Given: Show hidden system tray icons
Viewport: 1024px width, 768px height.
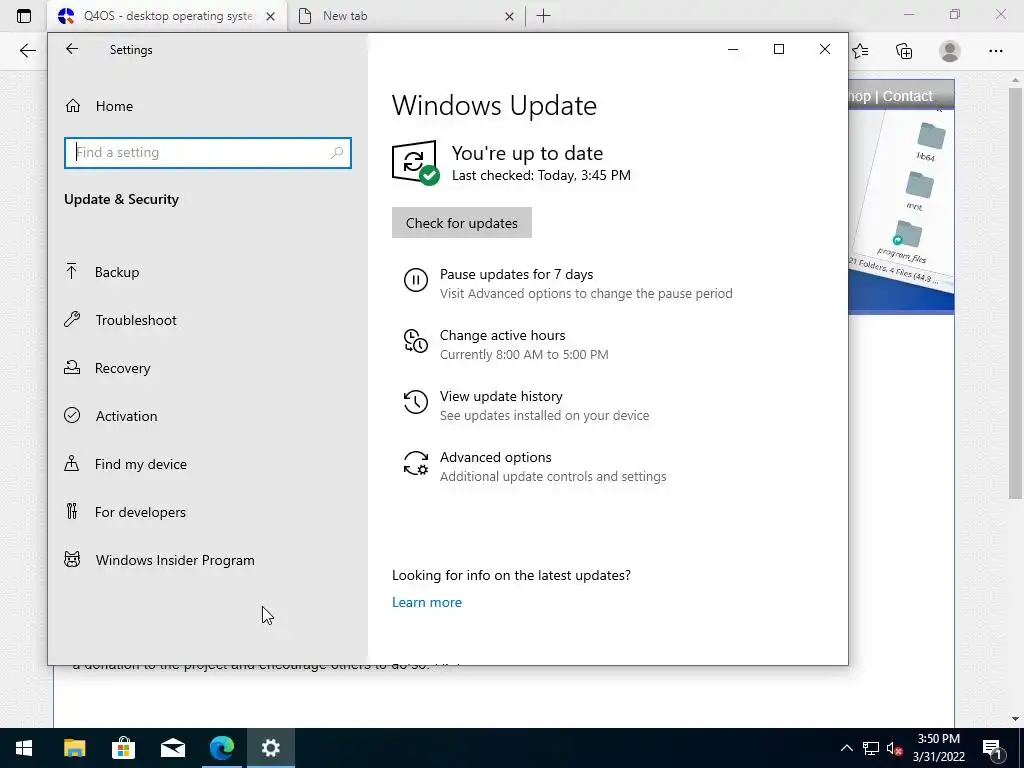Looking at the screenshot, I should coord(846,748).
